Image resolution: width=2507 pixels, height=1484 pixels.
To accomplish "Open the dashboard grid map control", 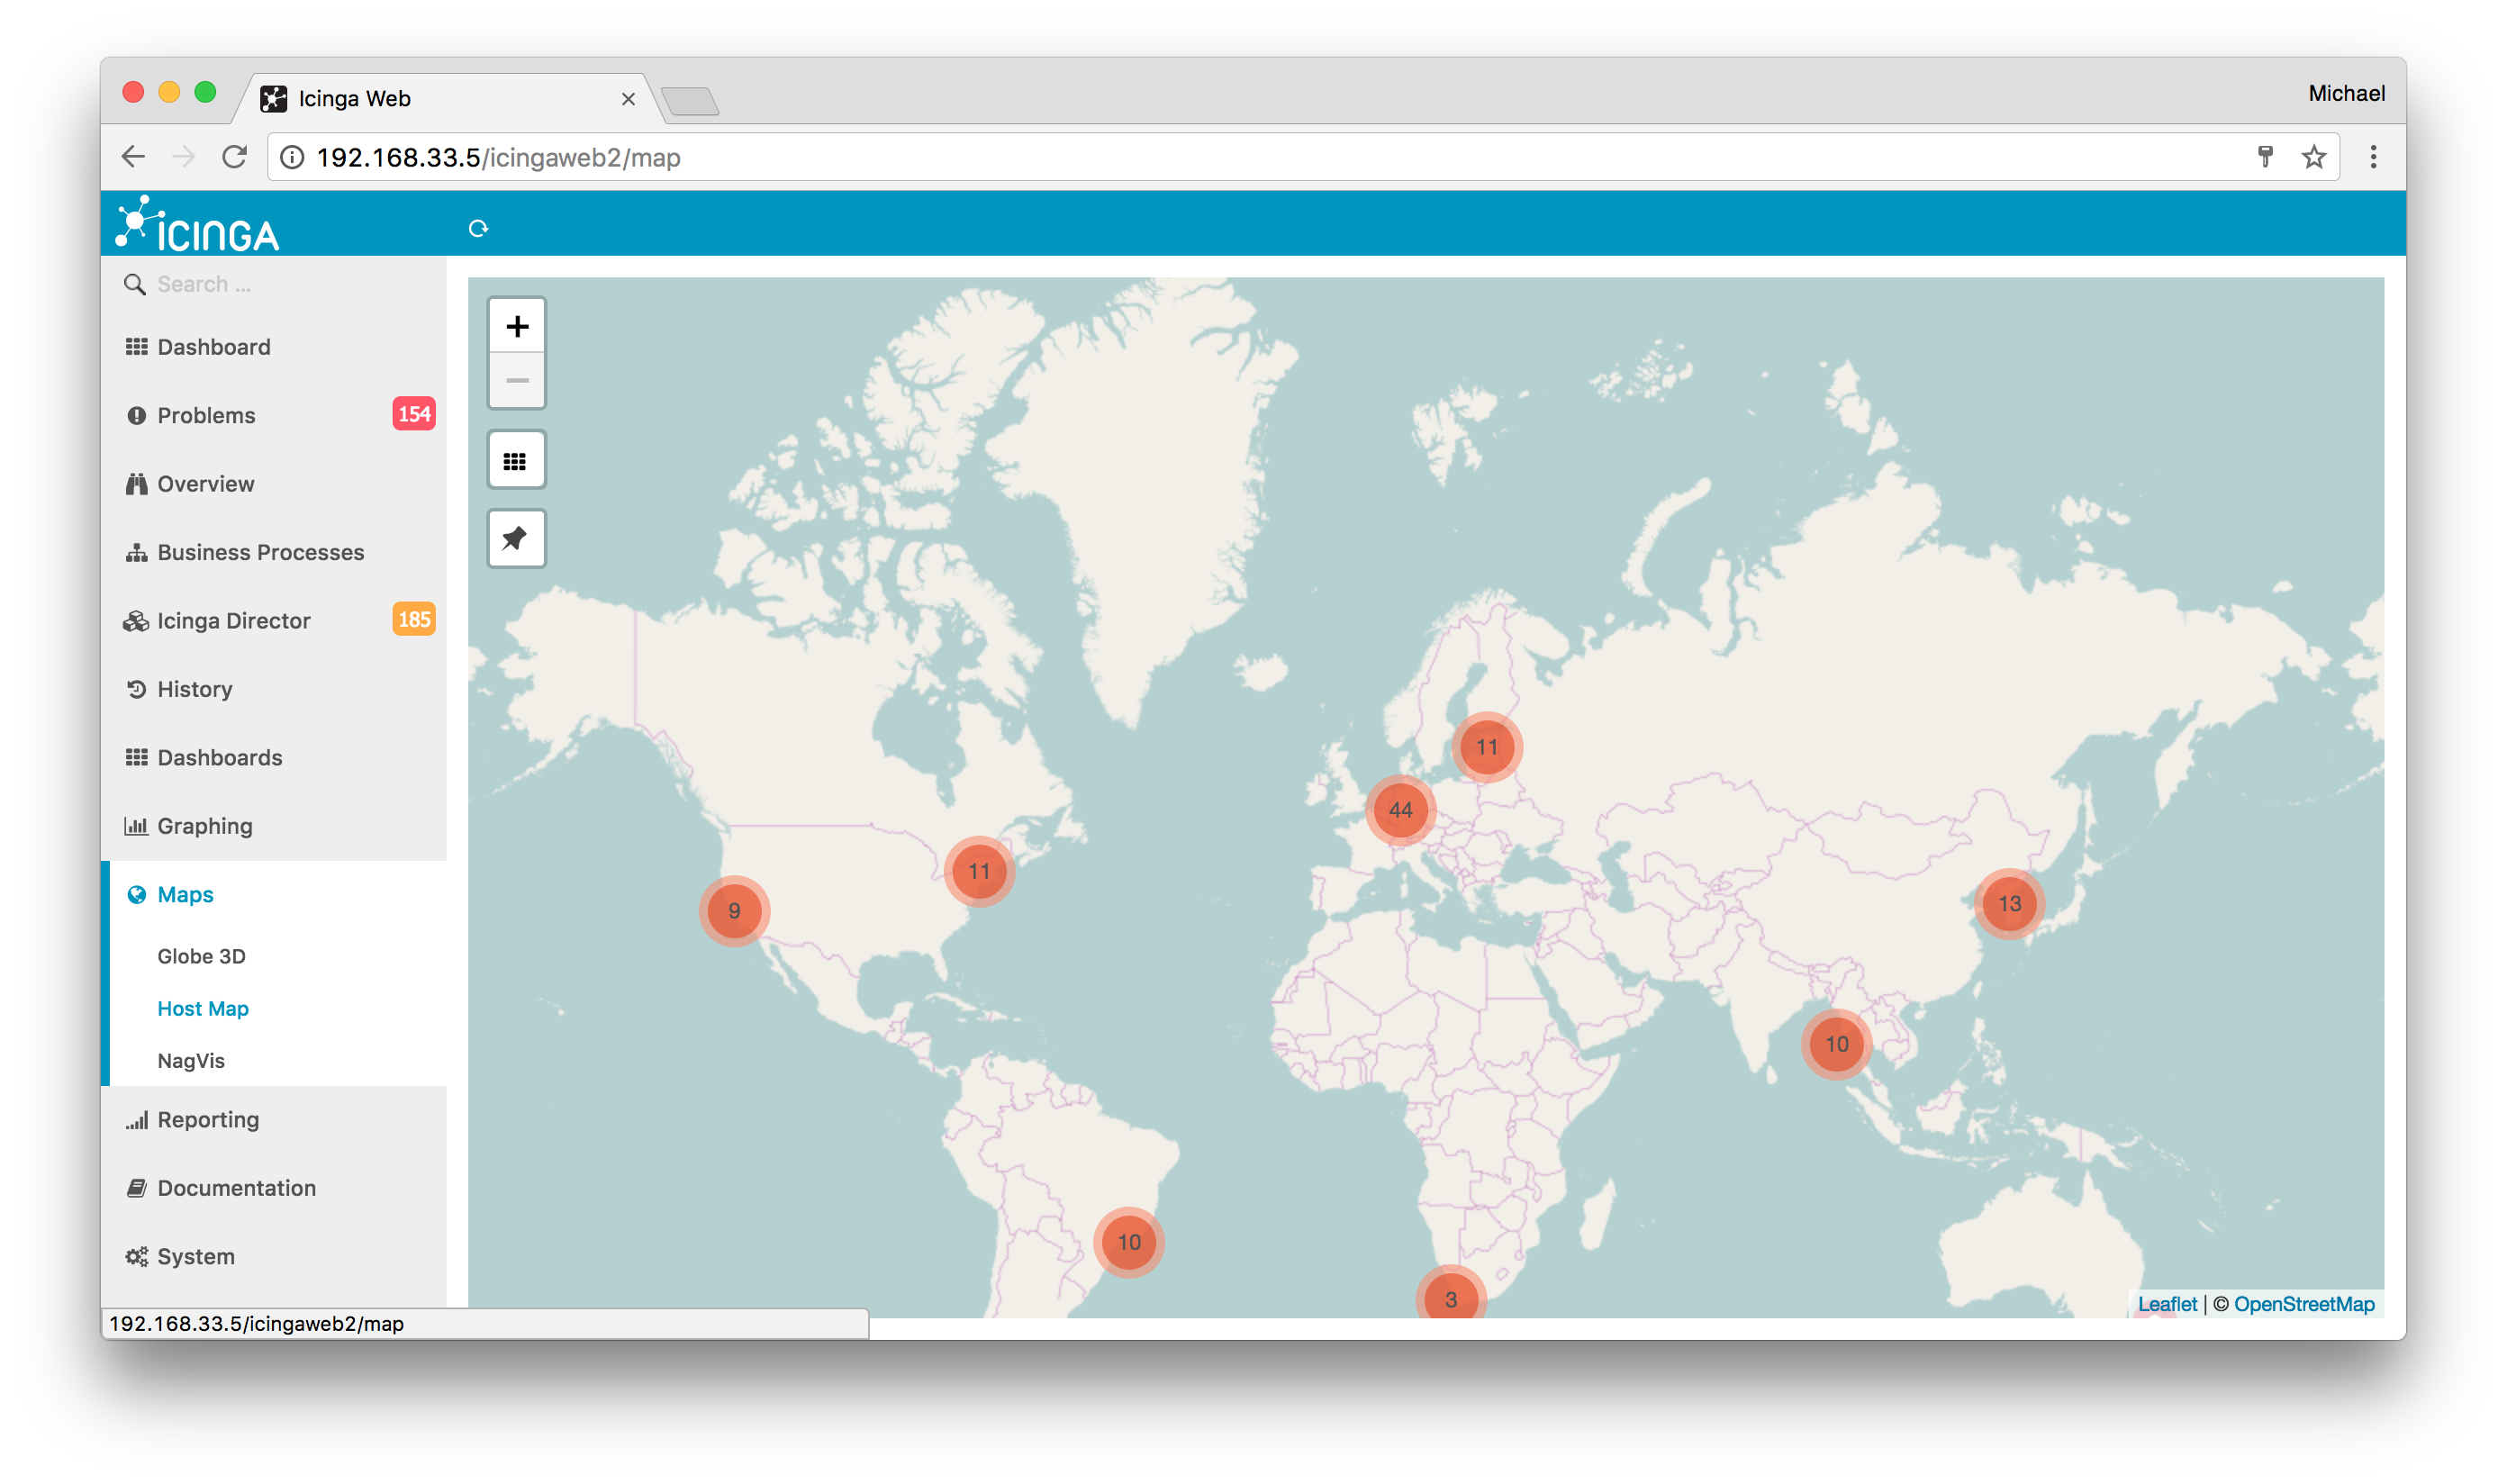I will (x=516, y=461).
